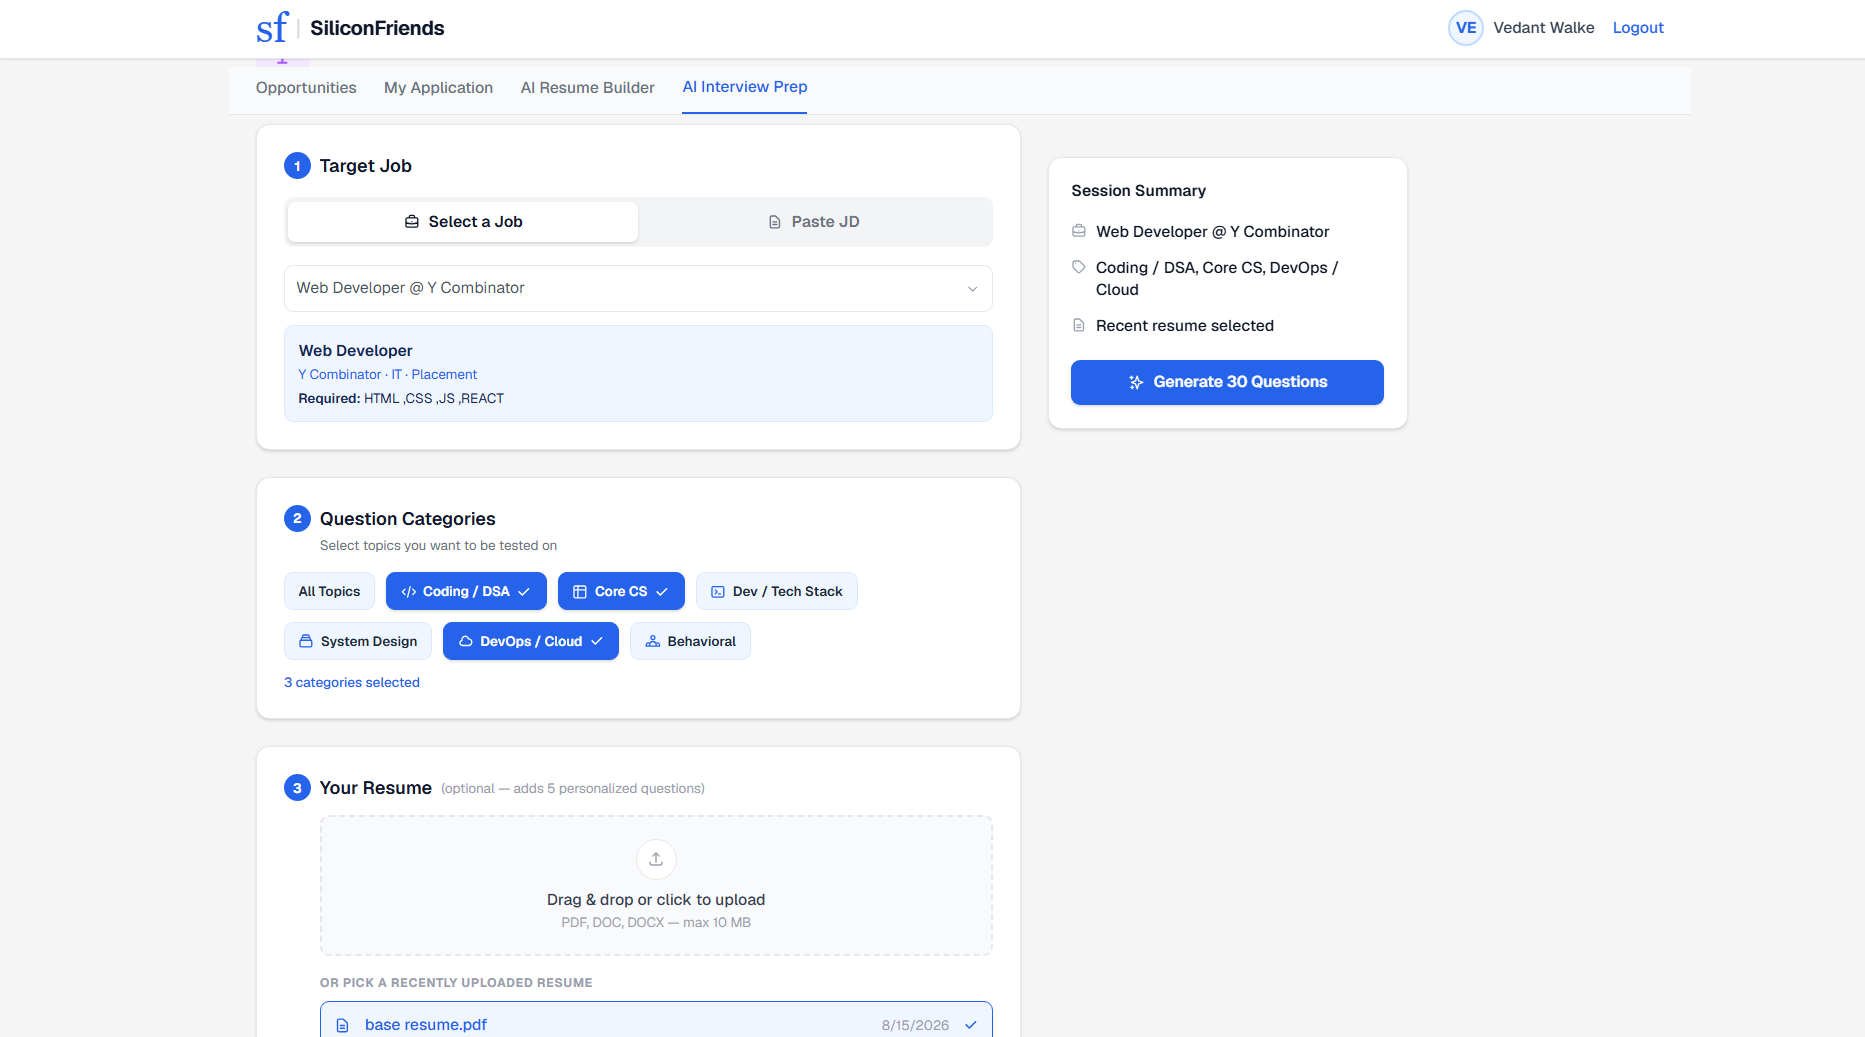Switch to the AI Resume Builder tab

588,88
